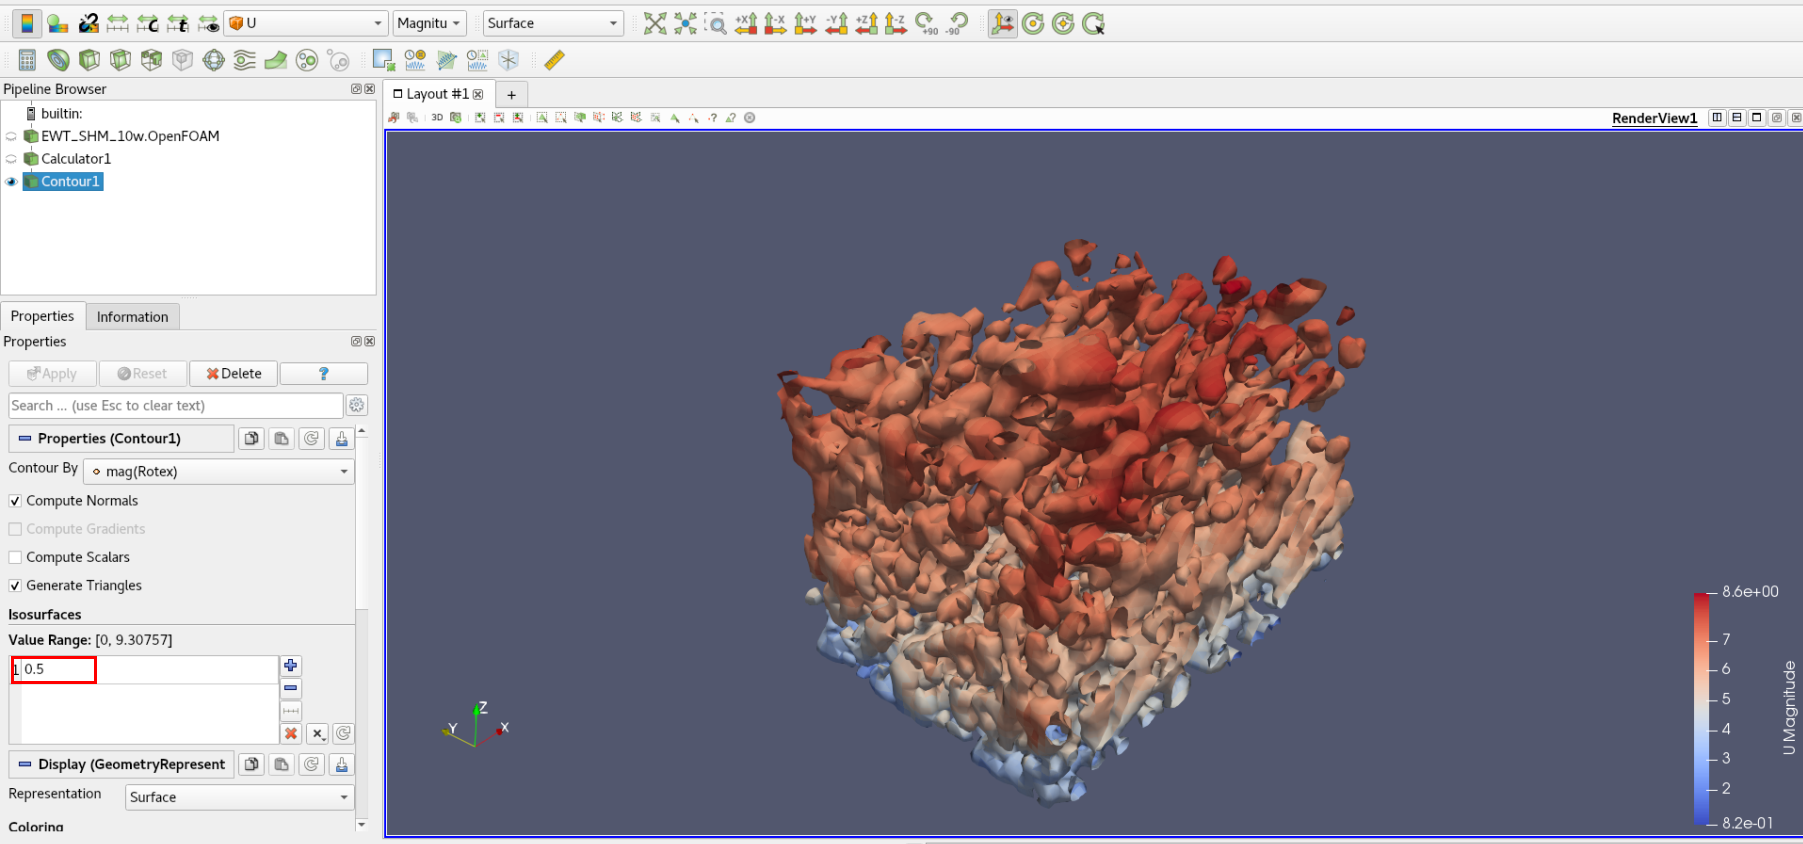Image resolution: width=1803 pixels, height=844 pixels.
Task: Open the Contour By mag(Rotex) dropdown
Action: click(219, 472)
